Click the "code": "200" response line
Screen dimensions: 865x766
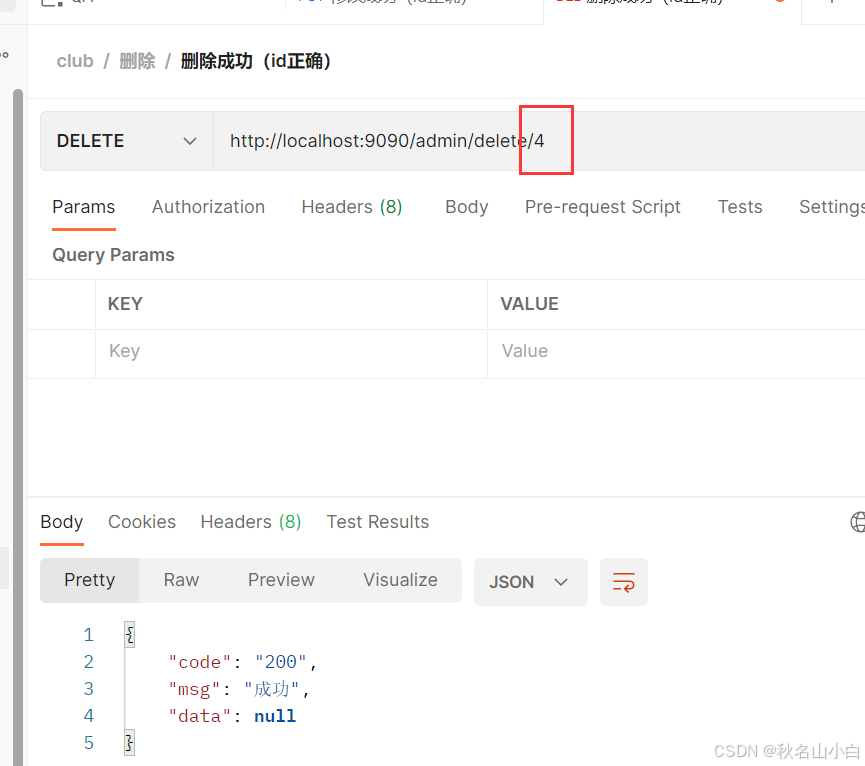[x=243, y=662]
